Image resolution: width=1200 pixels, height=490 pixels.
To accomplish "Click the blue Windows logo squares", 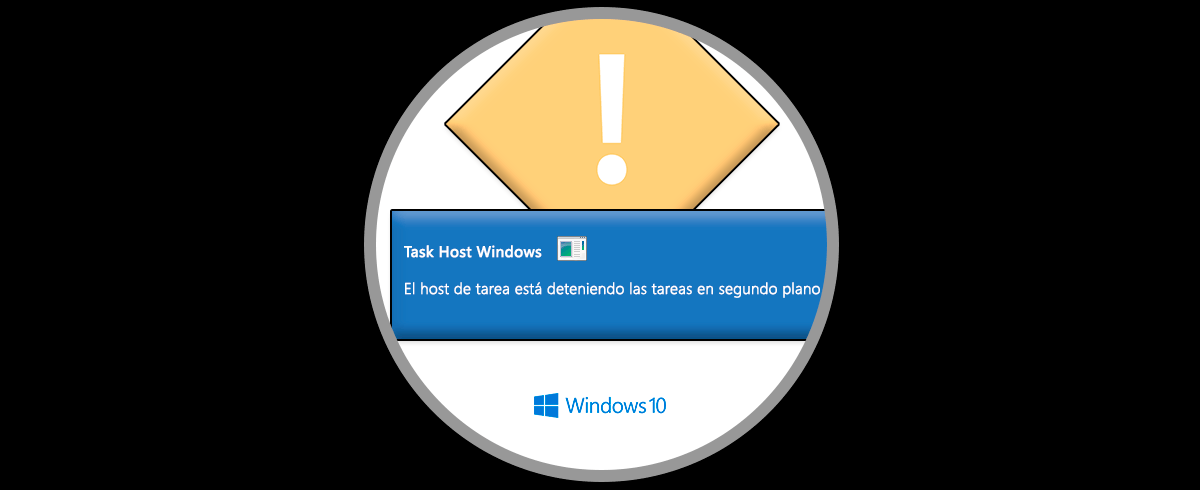I will (545, 405).
